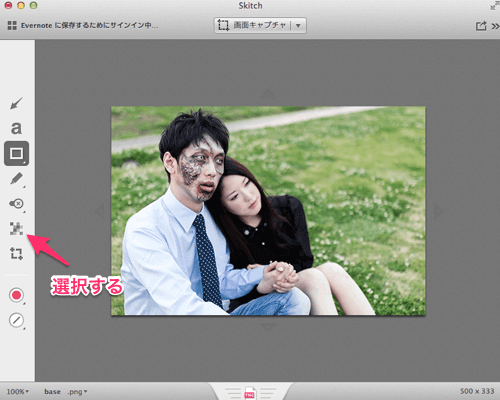
Task: Click the Evernote sign-in status icon
Action: (x=12, y=26)
